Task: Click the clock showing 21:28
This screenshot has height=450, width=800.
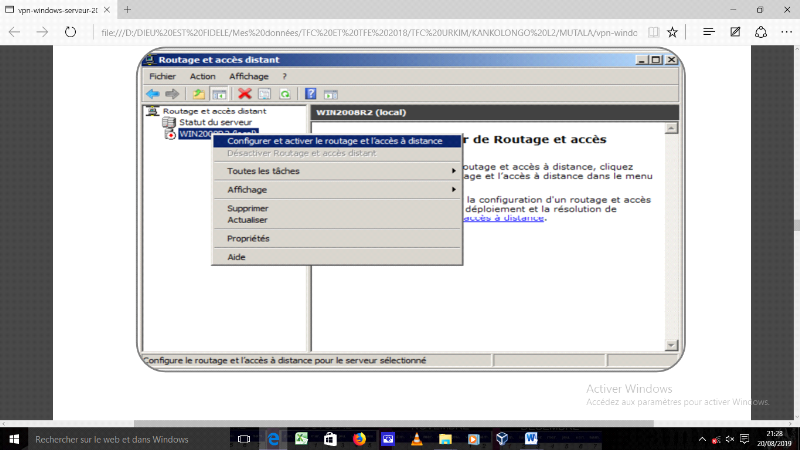Action: (774, 434)
